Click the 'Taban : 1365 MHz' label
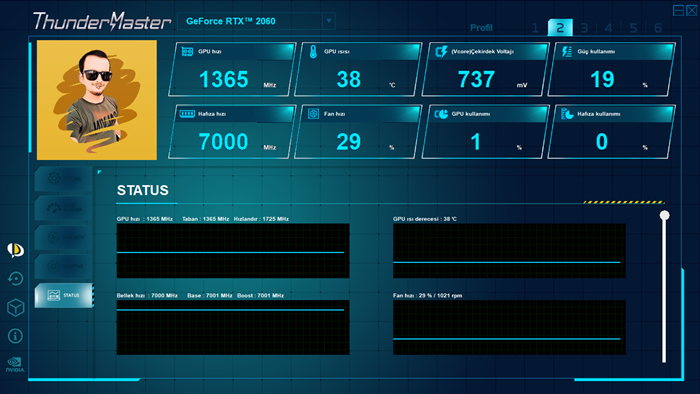This screenshot has height=394, width=700. point(206,219)
